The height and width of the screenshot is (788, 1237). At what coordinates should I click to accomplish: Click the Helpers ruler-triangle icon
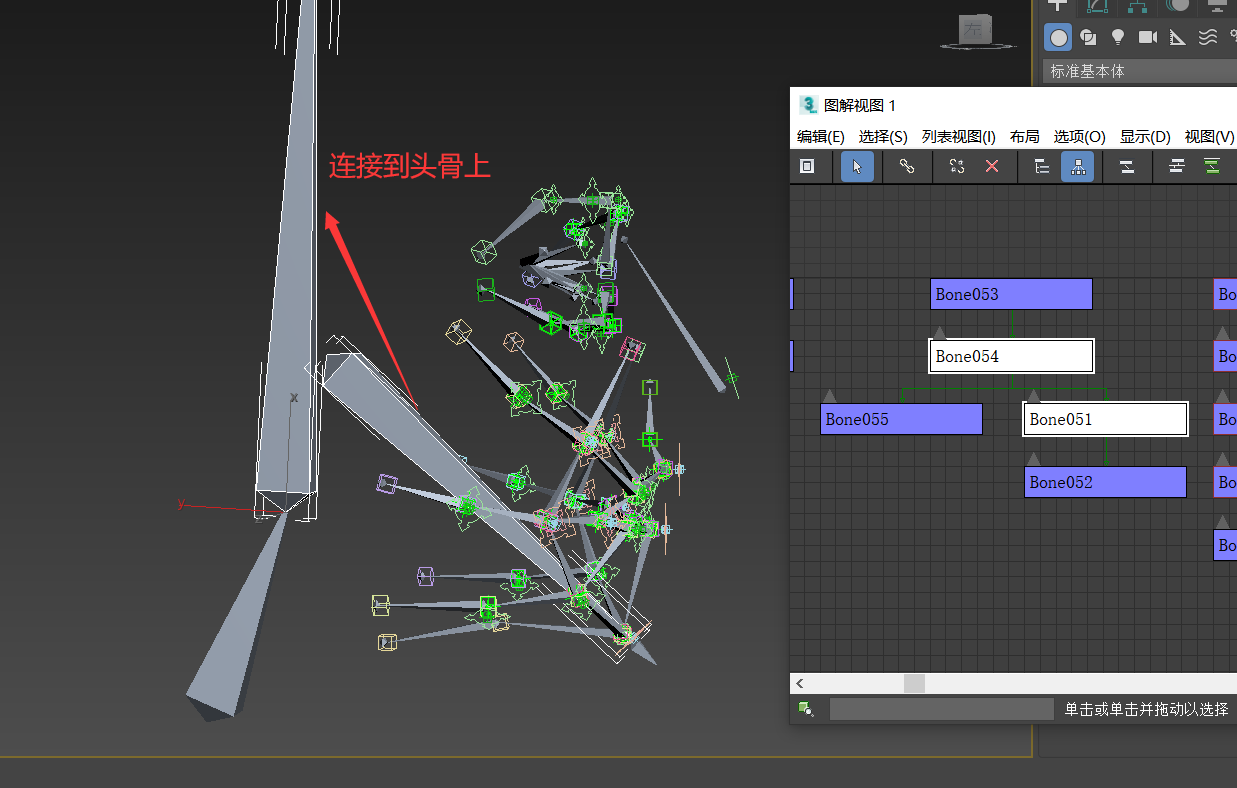(1178, 38)
